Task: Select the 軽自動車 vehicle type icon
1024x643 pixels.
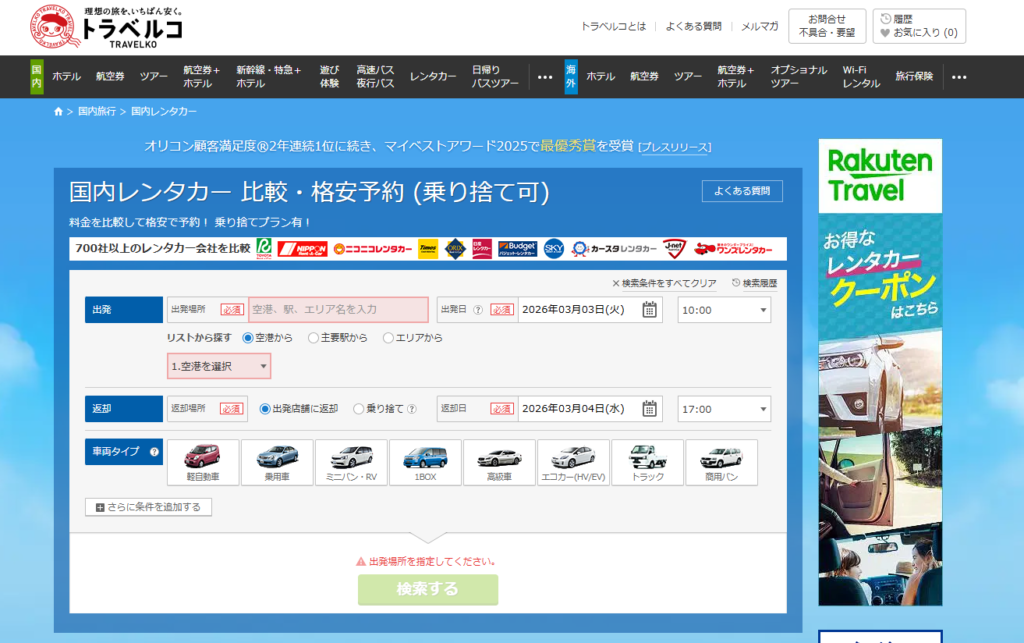Action: (203, 462)
